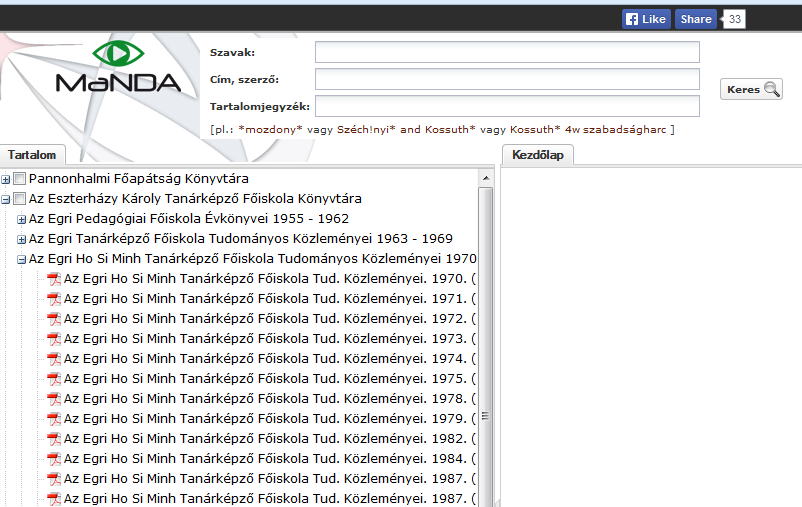Open Ho Si Minh Tud. Közleményei 1974 document
This screenshot has height=507, width=802.
270,359
